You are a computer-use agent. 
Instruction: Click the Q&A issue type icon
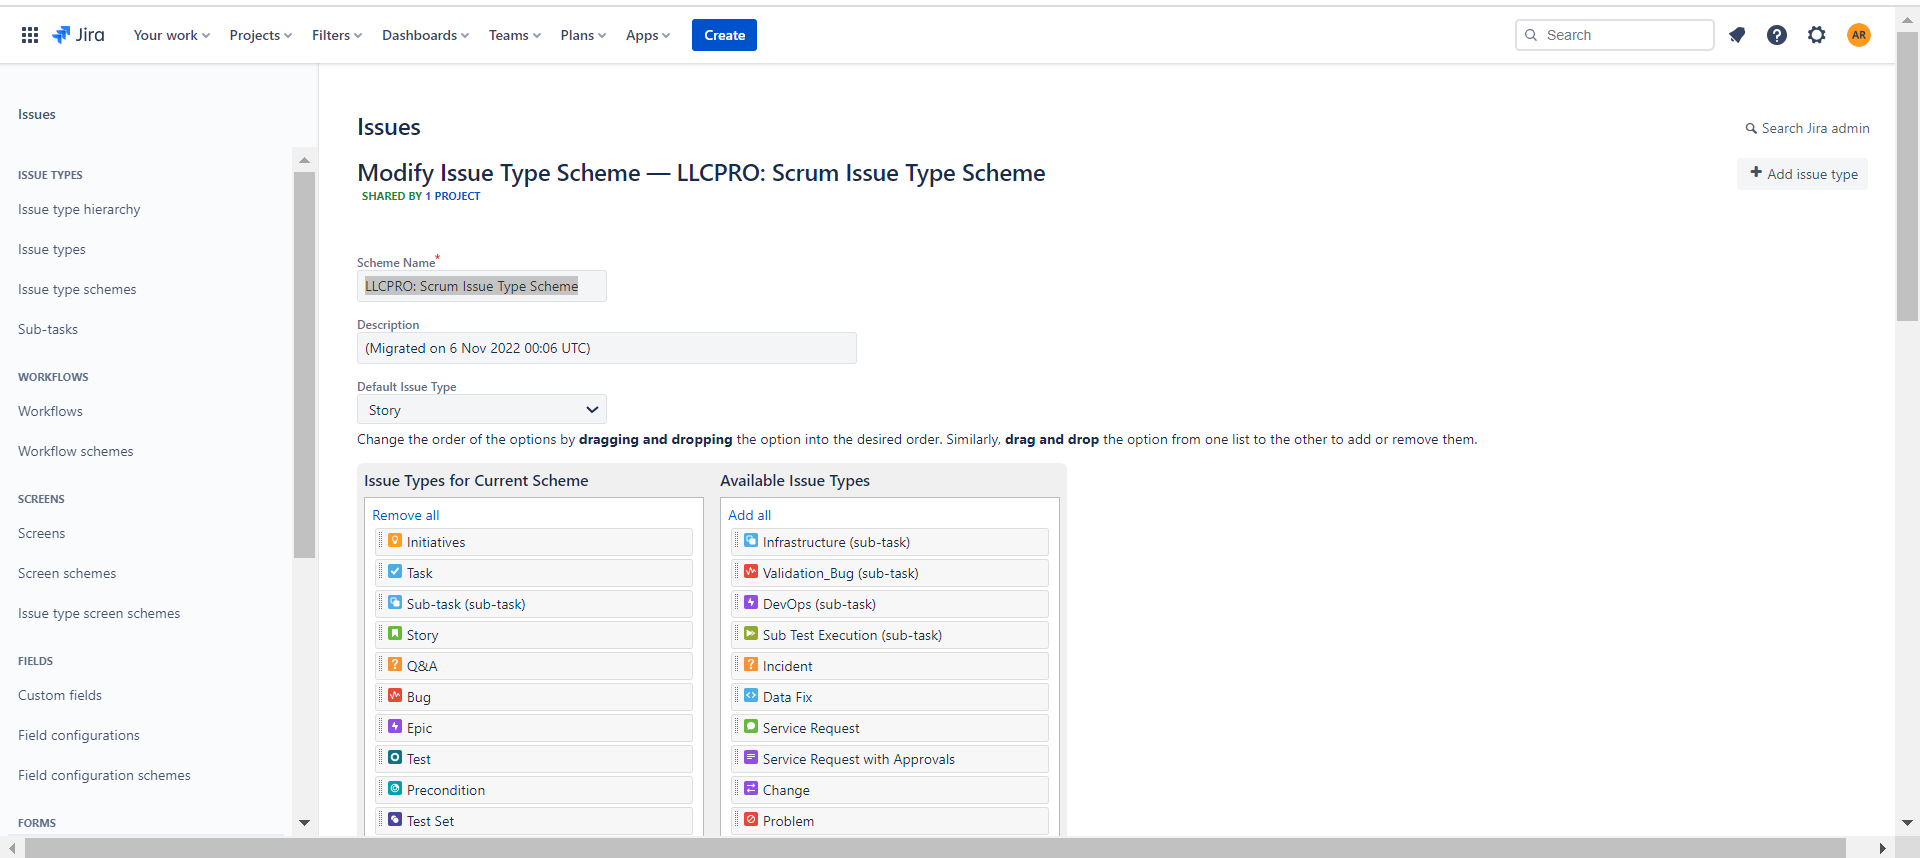pyautogui.click(x=395, y=665)
